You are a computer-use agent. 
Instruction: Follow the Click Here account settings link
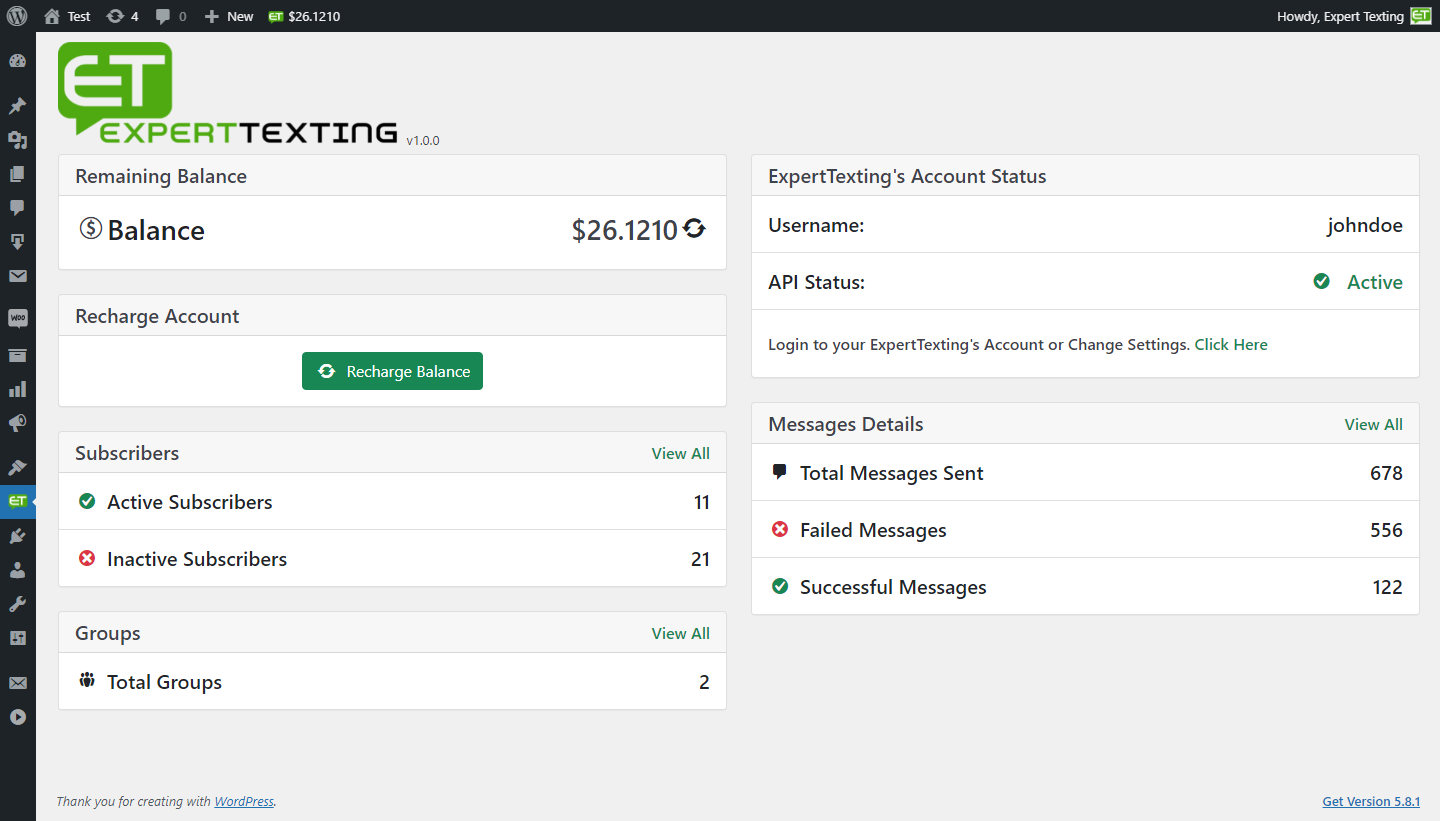point(1231,344)
